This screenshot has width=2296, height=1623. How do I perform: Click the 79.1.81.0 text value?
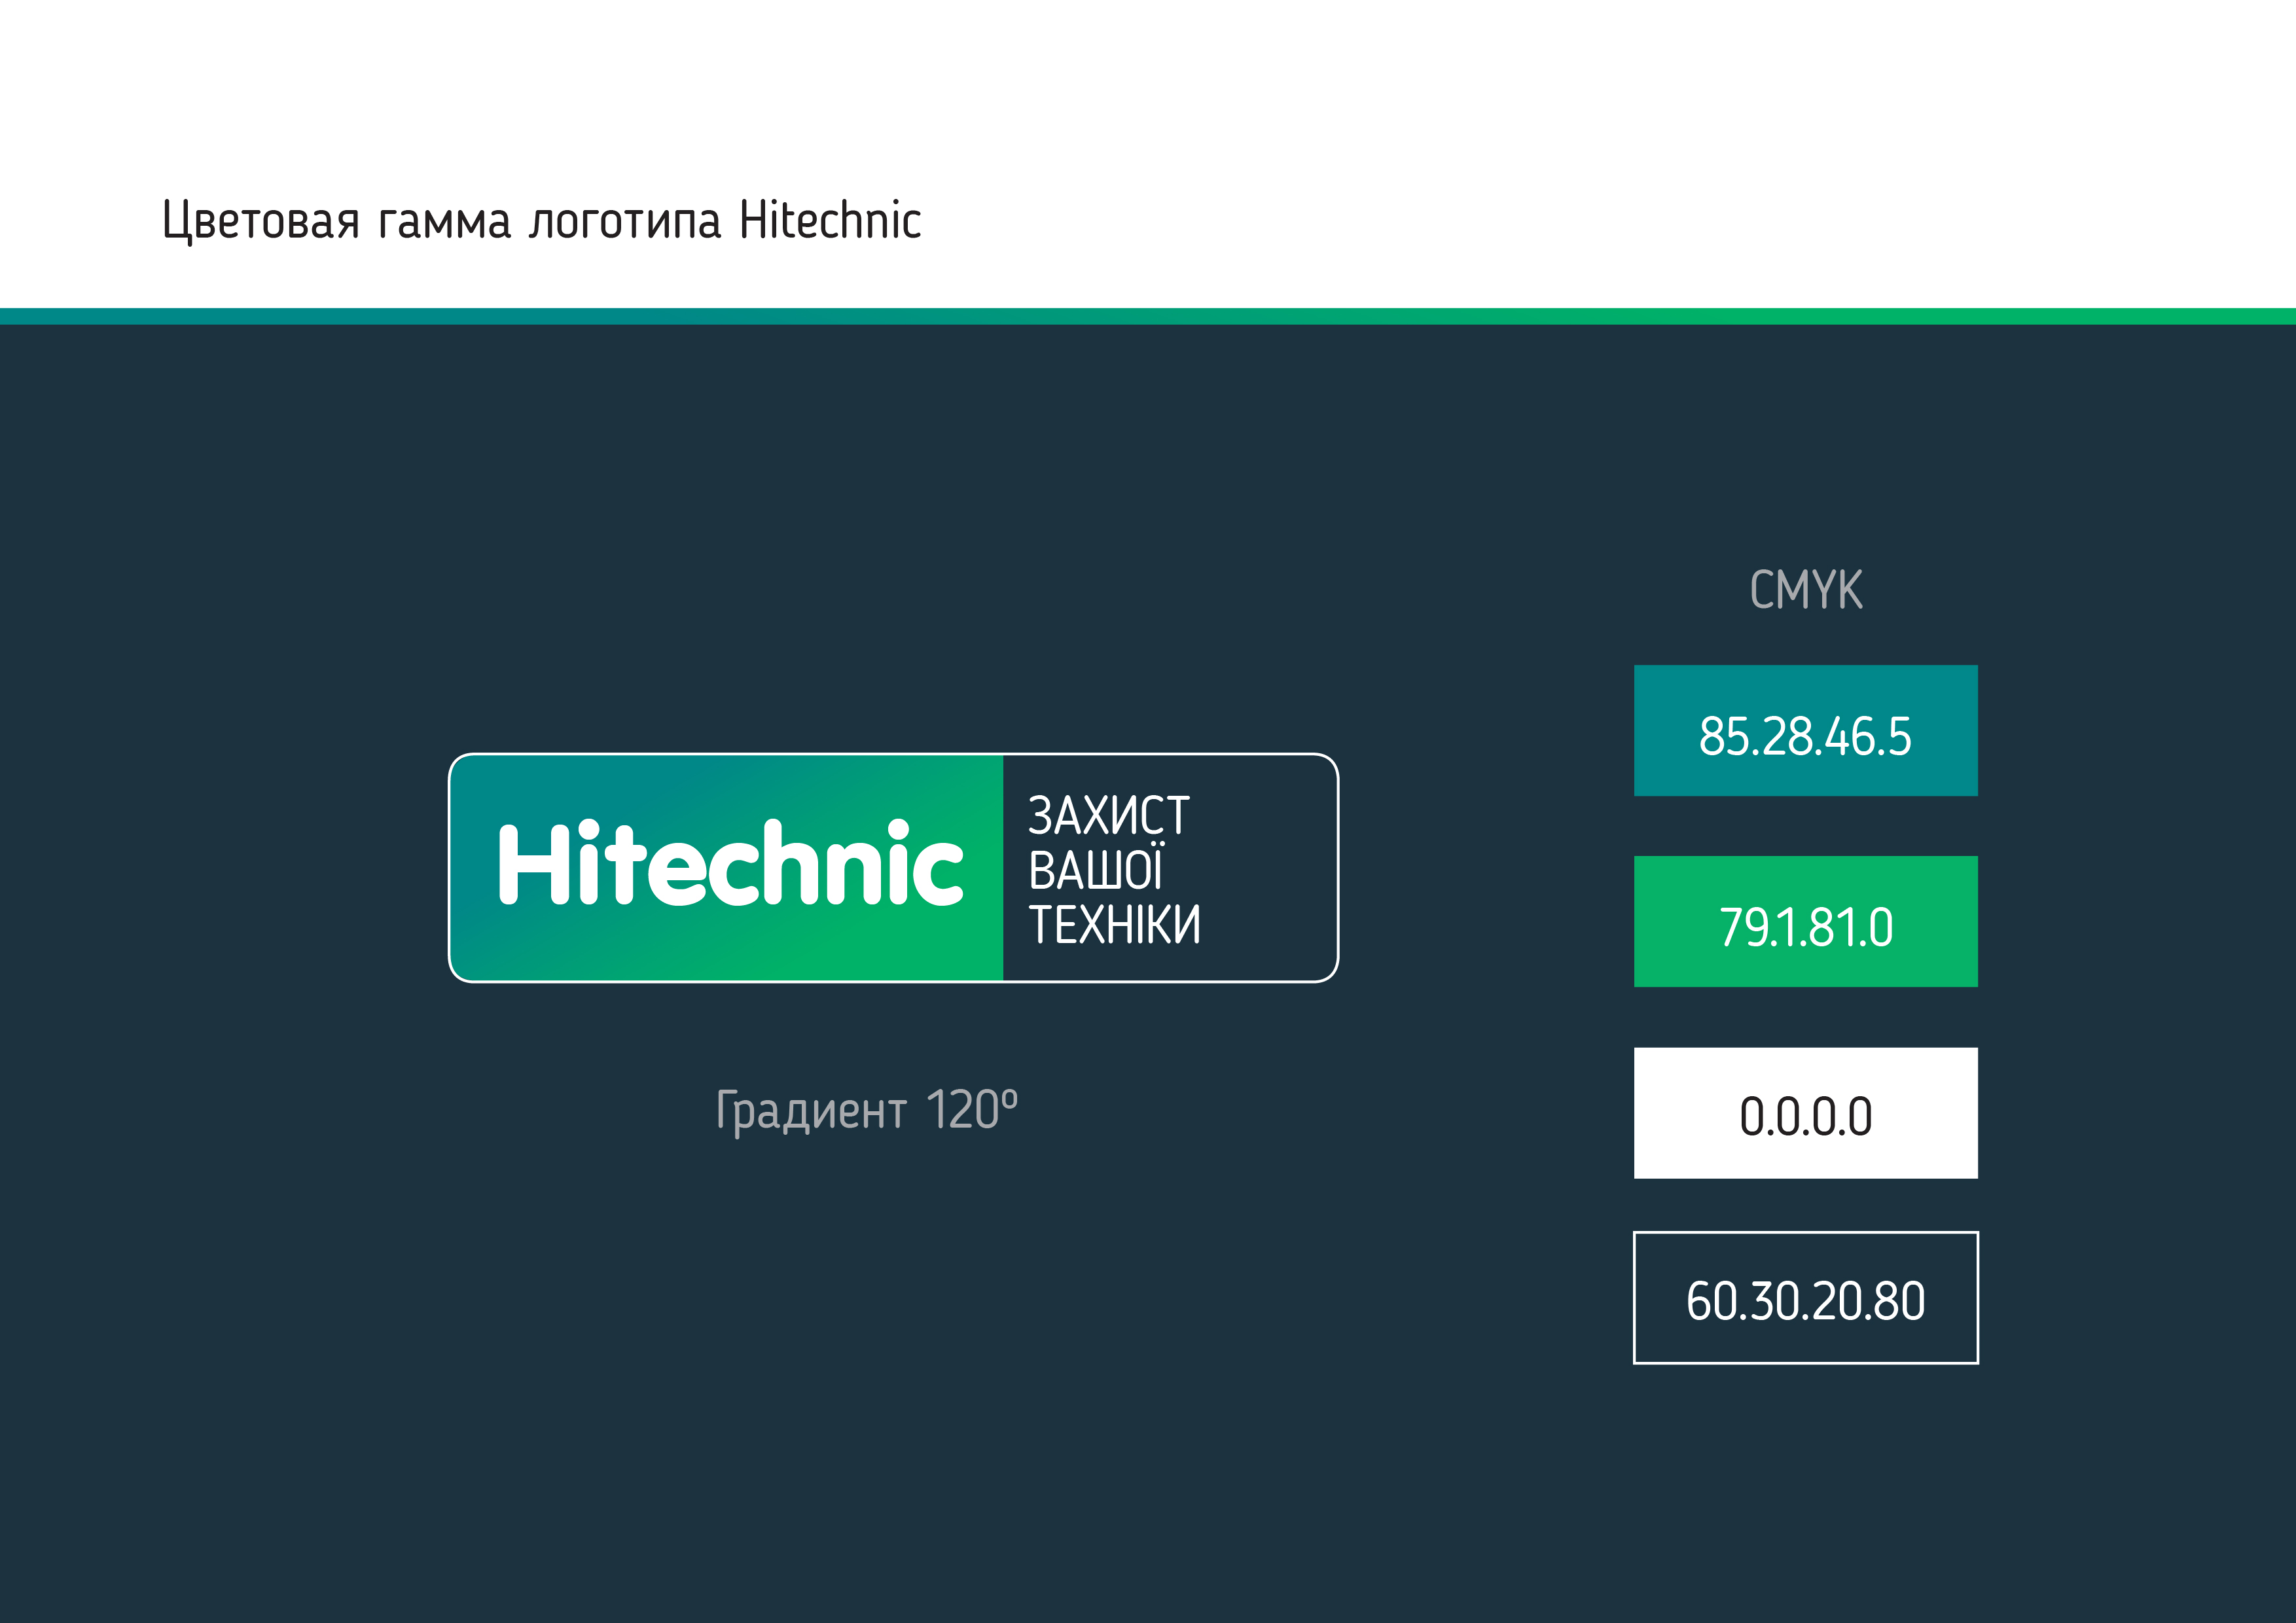1806,927
